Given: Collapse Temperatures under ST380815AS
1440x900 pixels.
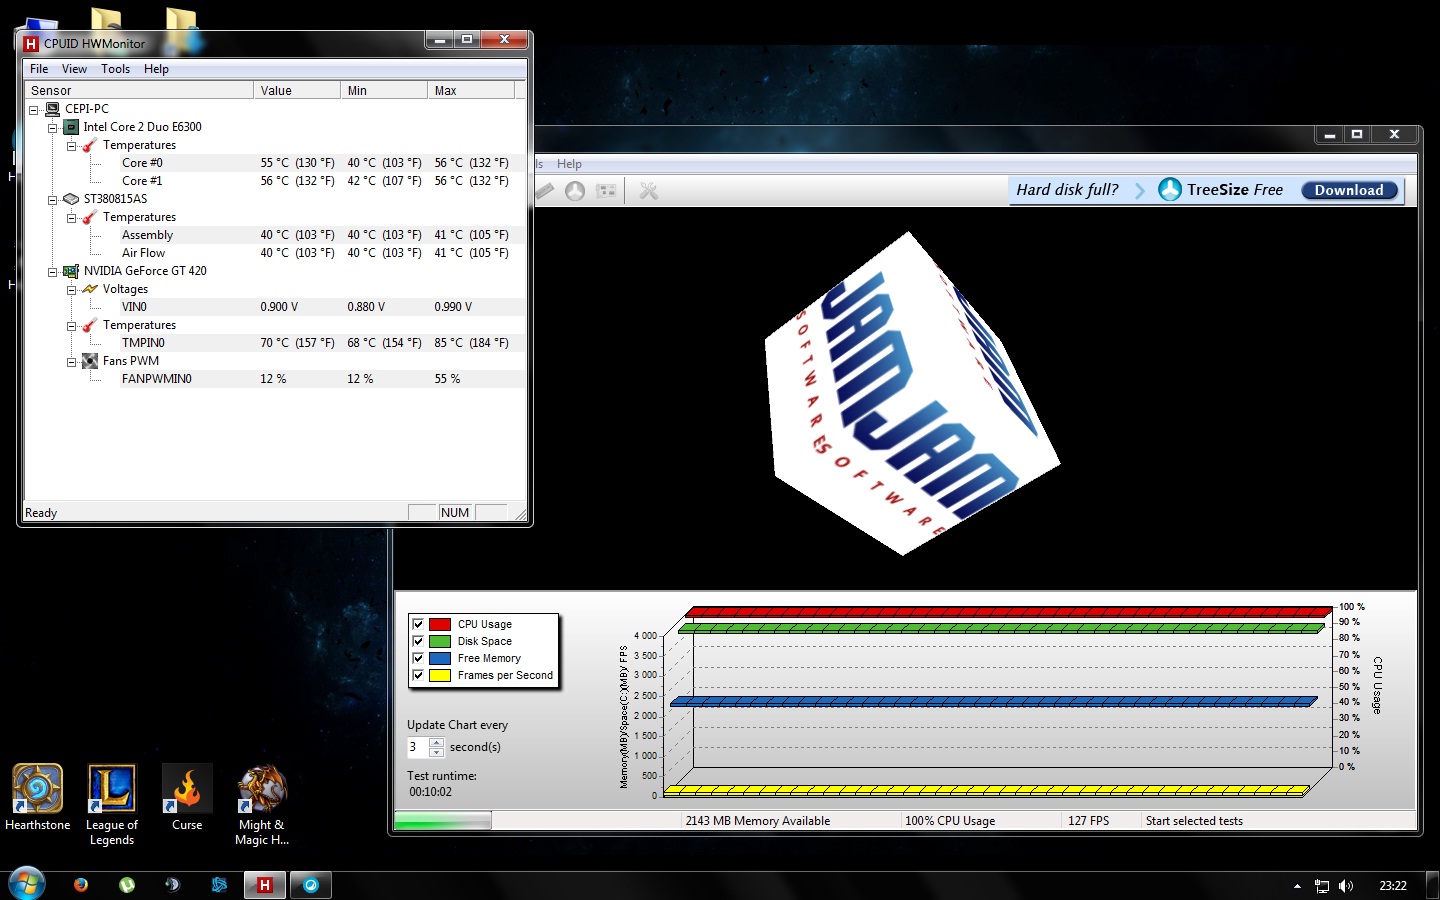Looking at the screenshot, I should pos(71,217).
